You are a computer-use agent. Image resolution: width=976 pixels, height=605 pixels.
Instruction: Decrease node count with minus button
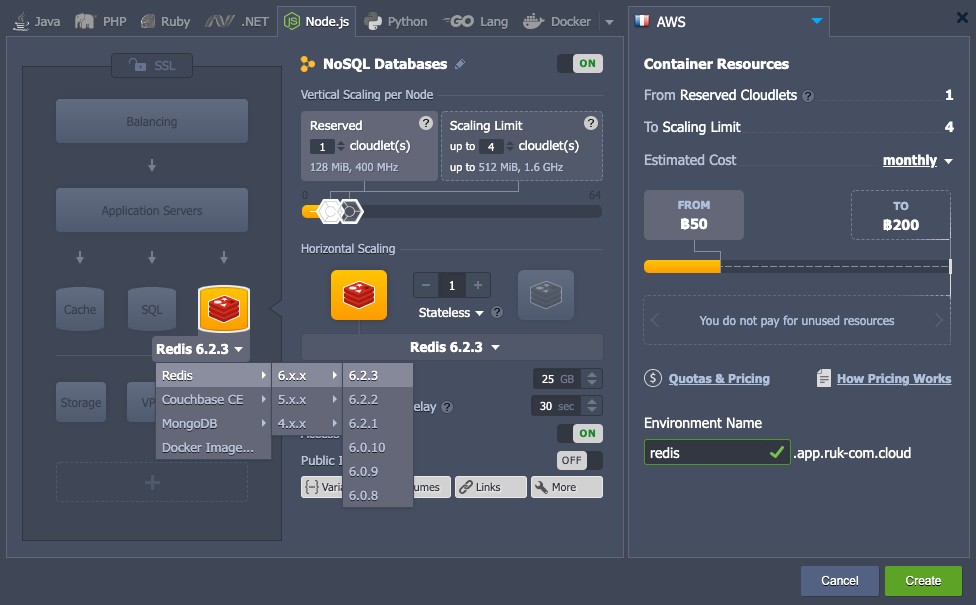[426, 285]
